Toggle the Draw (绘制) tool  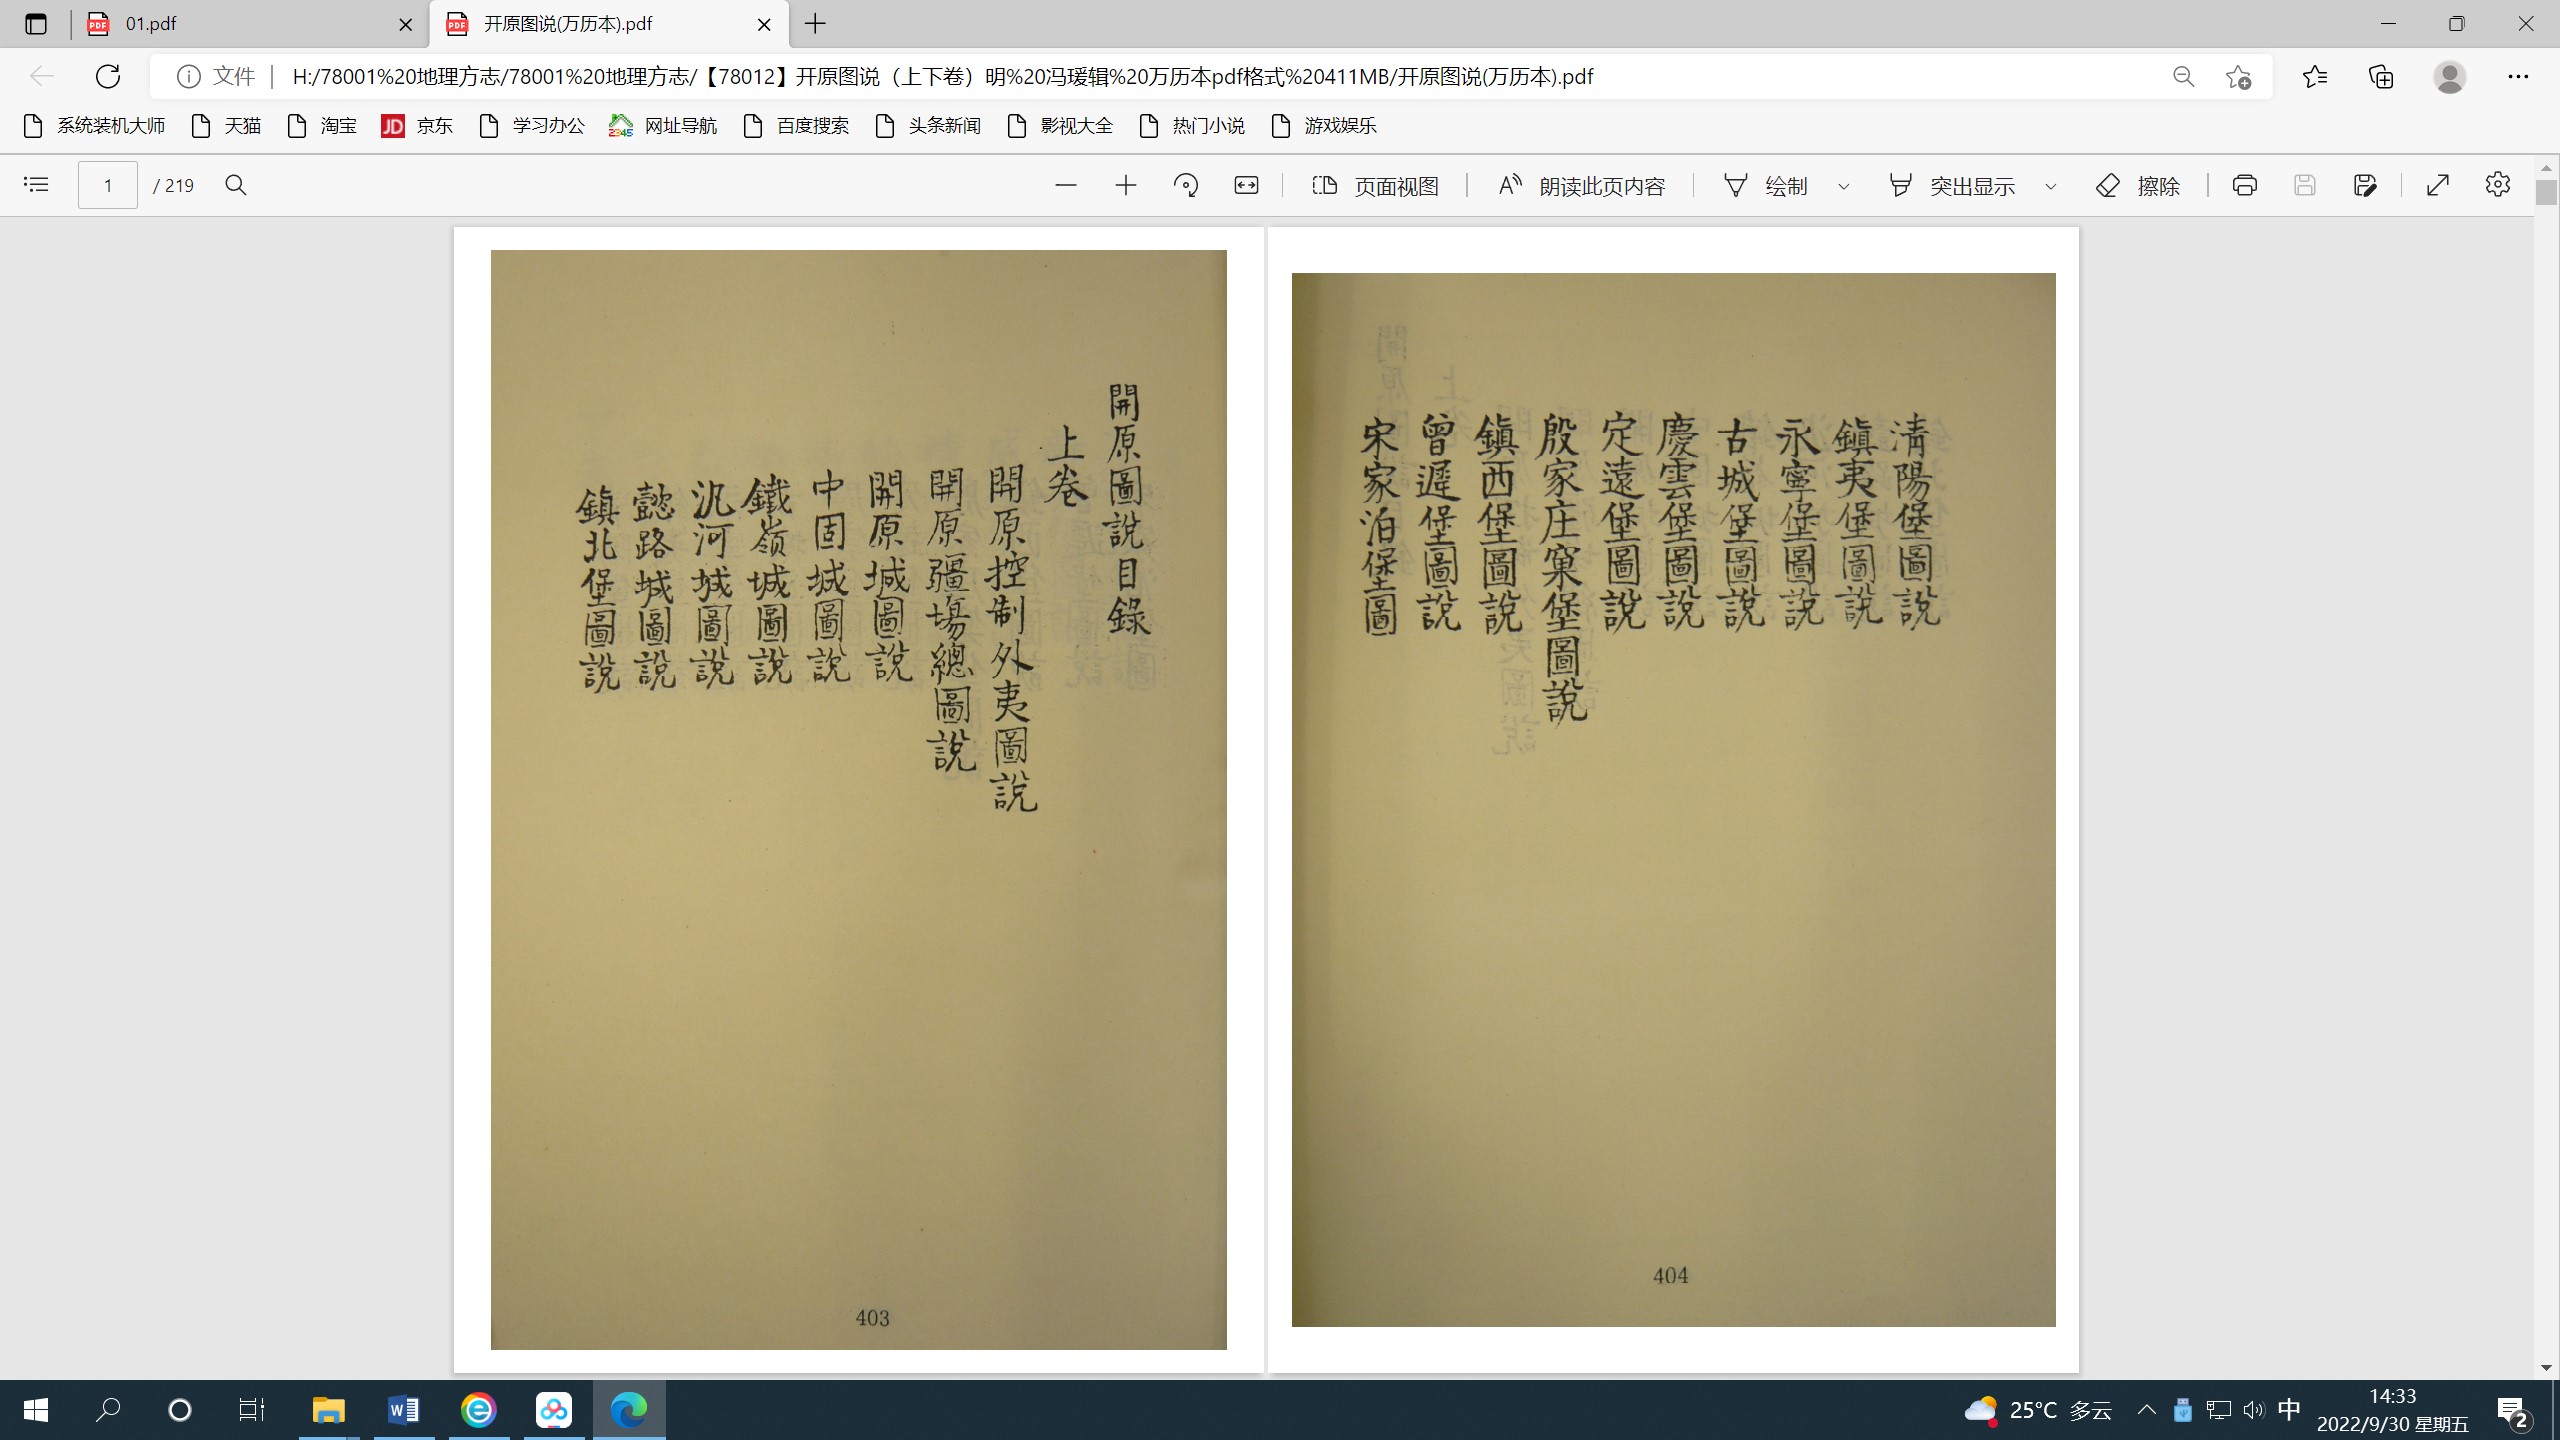click(1767, 186)
